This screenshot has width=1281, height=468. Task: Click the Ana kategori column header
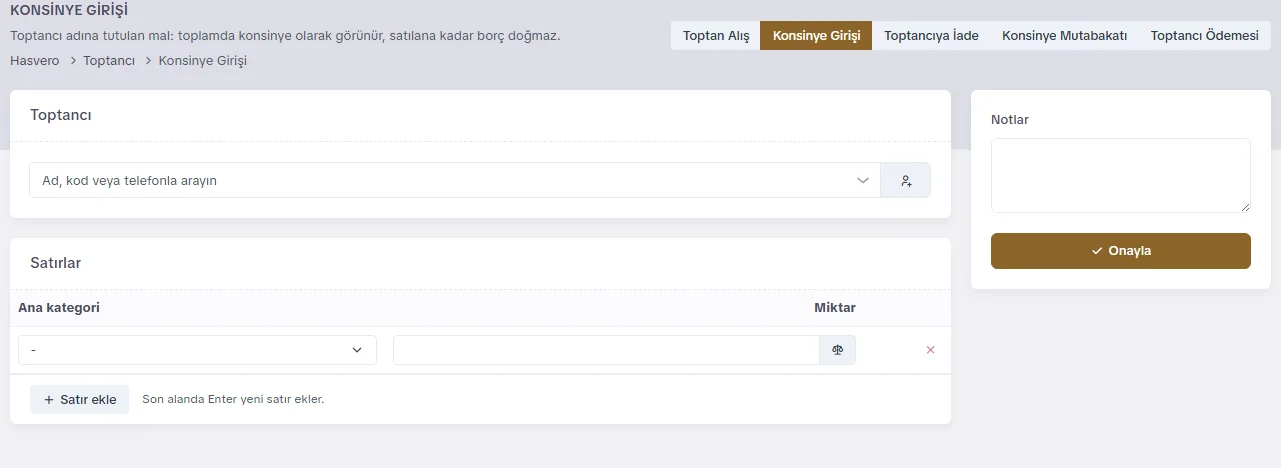59,307
